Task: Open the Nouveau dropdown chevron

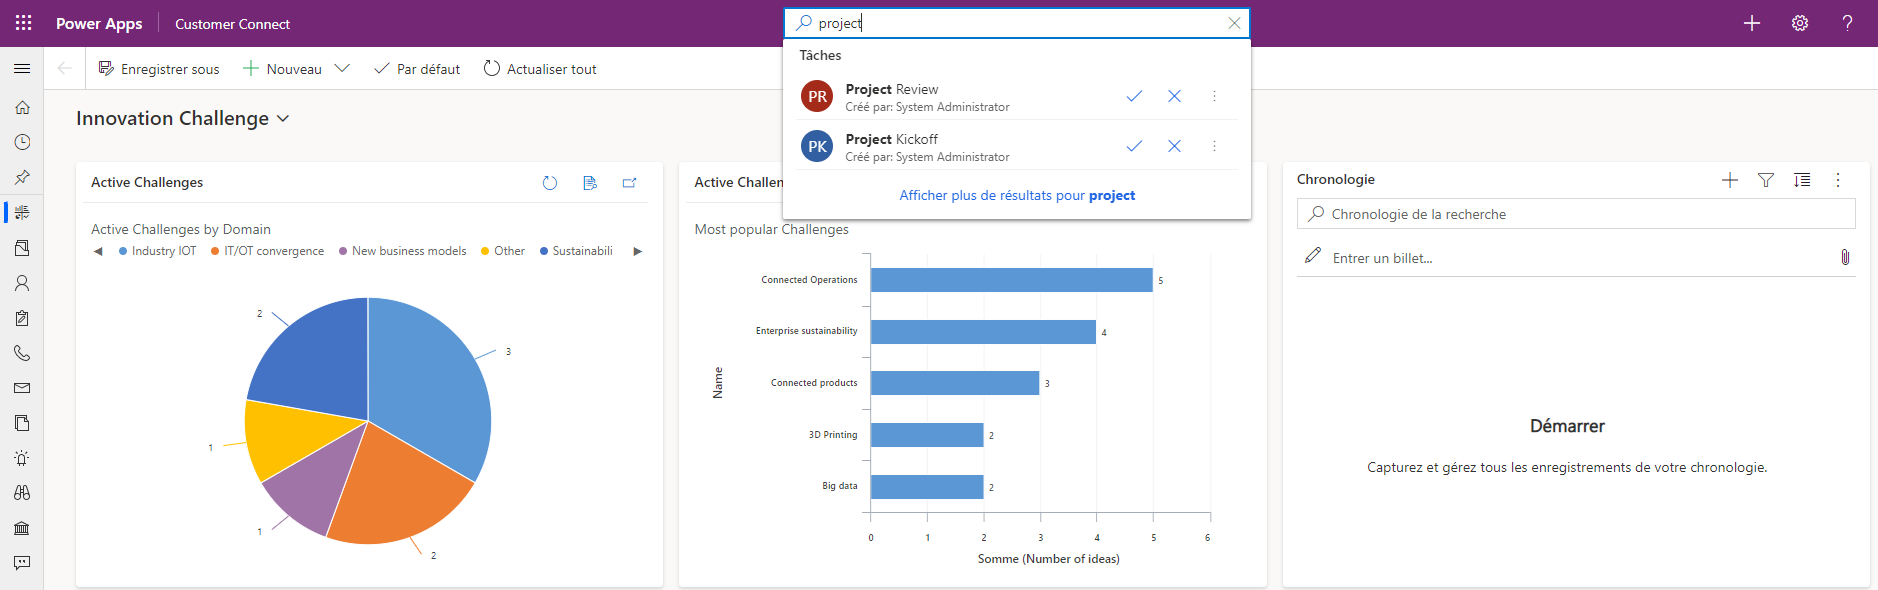Action: (x=342, y=68)
